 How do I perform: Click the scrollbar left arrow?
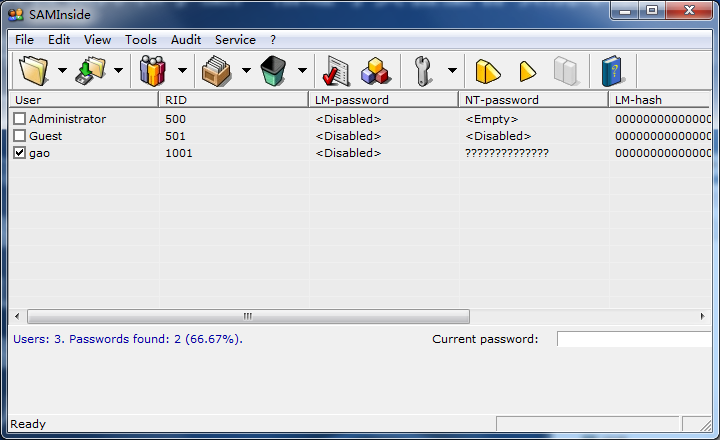tap(17, 316)
